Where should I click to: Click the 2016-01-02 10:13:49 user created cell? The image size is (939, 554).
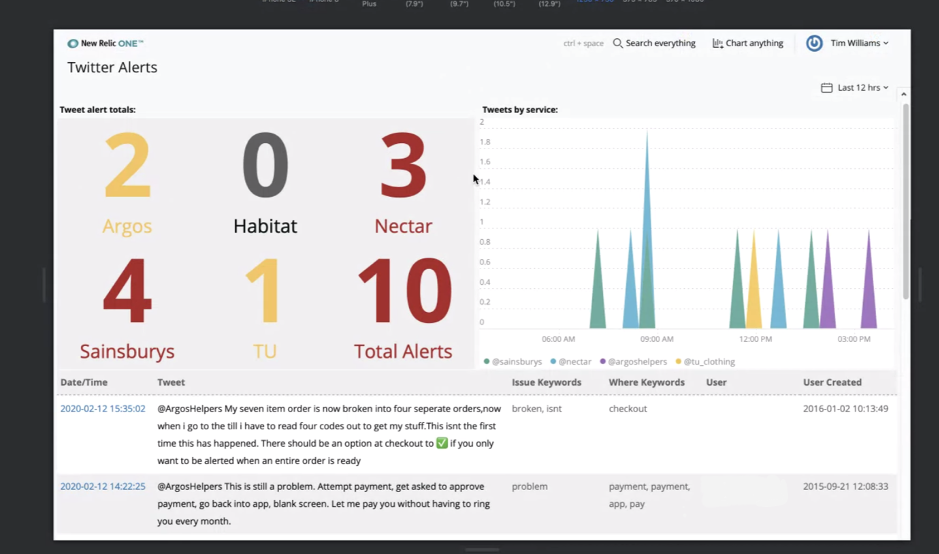(846, 408)
